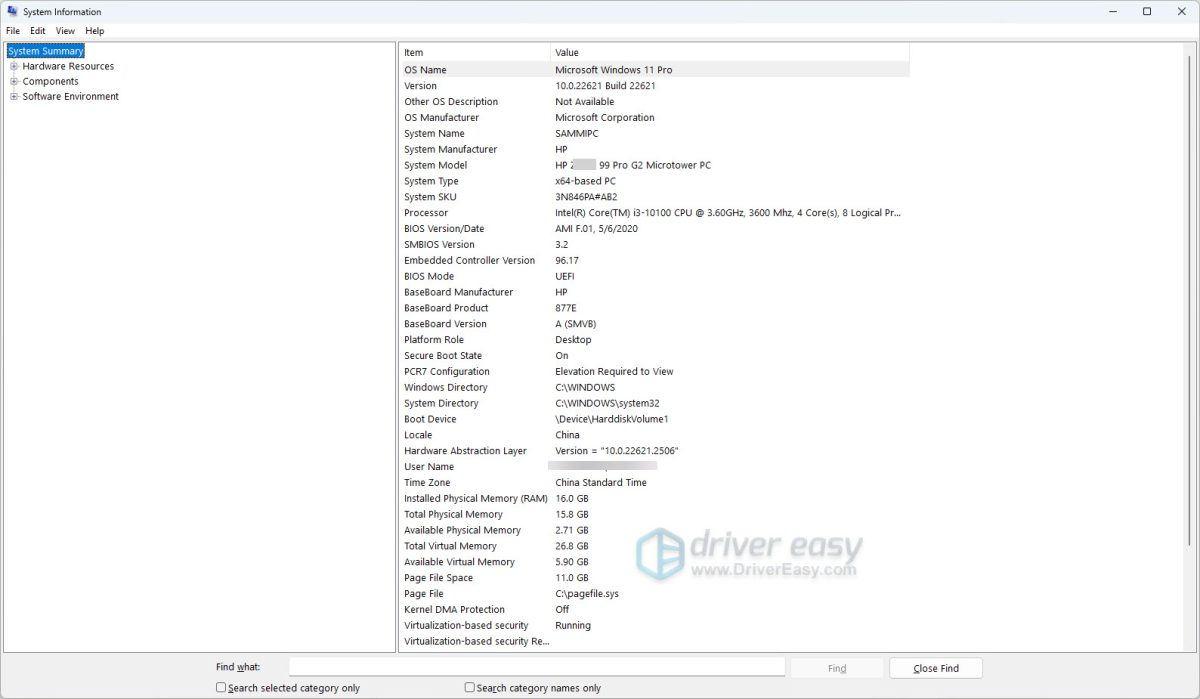
Task: Select System Summary in the tree
Action: 46,51
